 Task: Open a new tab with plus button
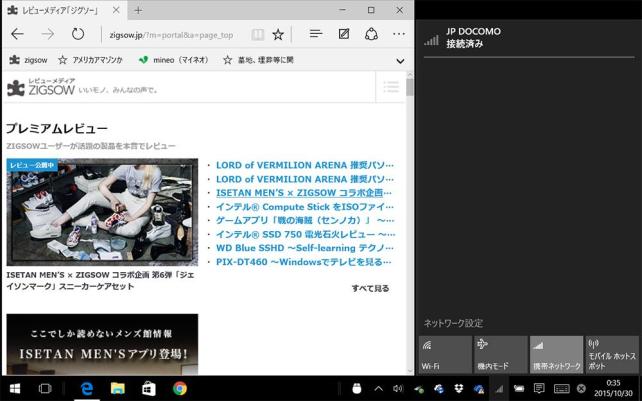point(138,11)
